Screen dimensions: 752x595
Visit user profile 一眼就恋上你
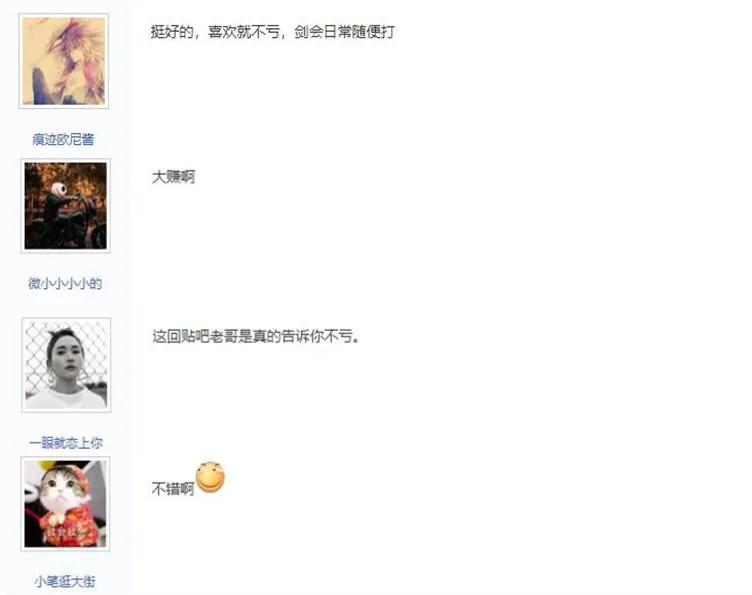click(x=66, y=443)
